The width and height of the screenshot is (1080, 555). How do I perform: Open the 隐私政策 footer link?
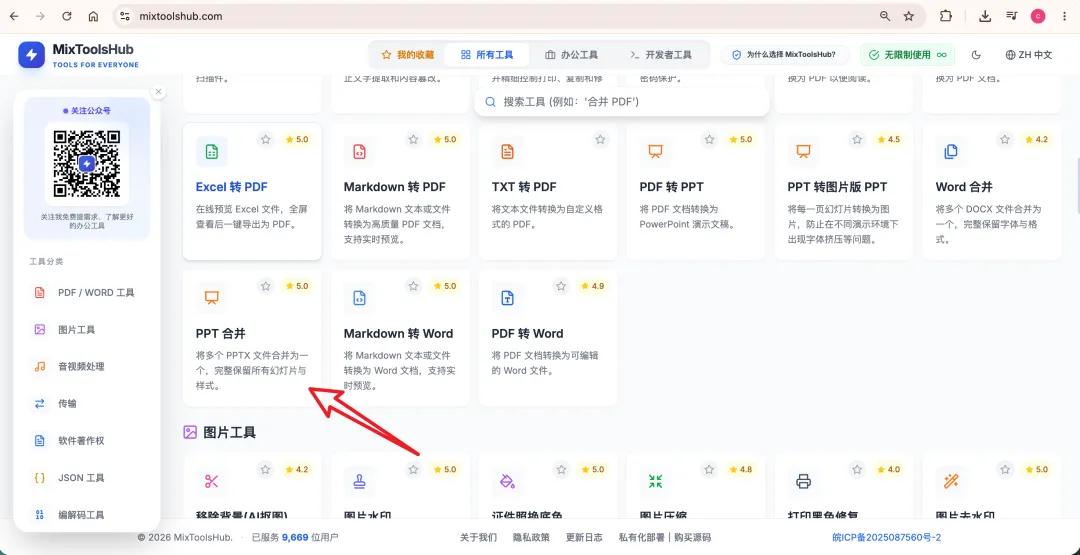[531, 537]
